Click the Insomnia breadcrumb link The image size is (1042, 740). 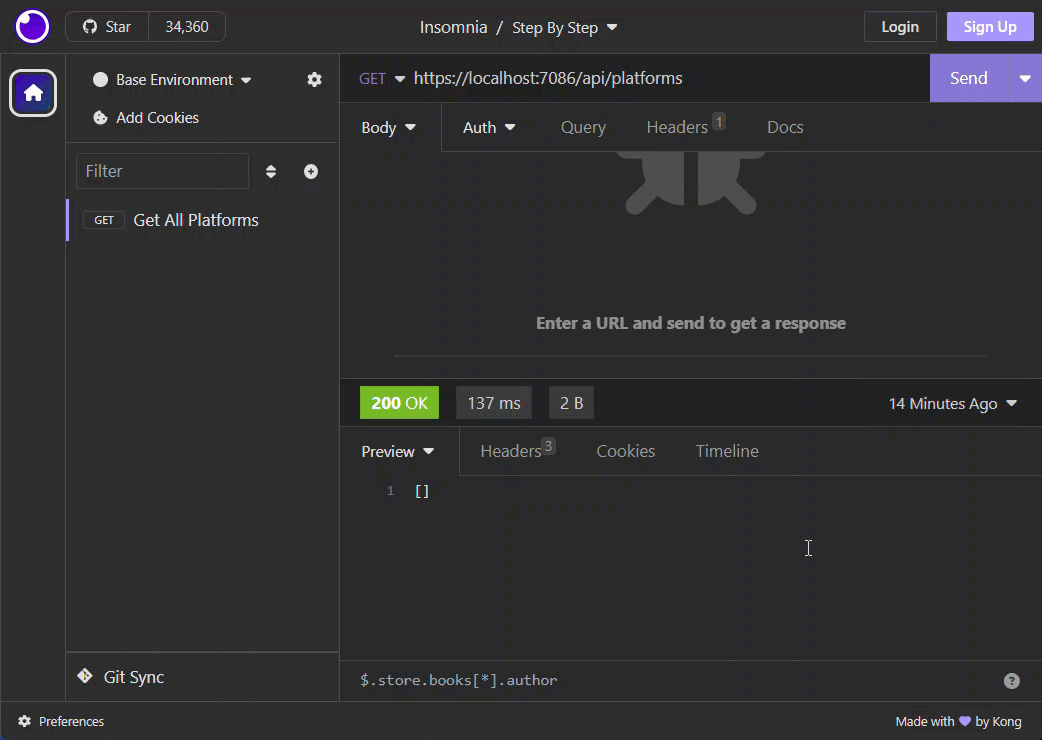click(x=453, y=27)
